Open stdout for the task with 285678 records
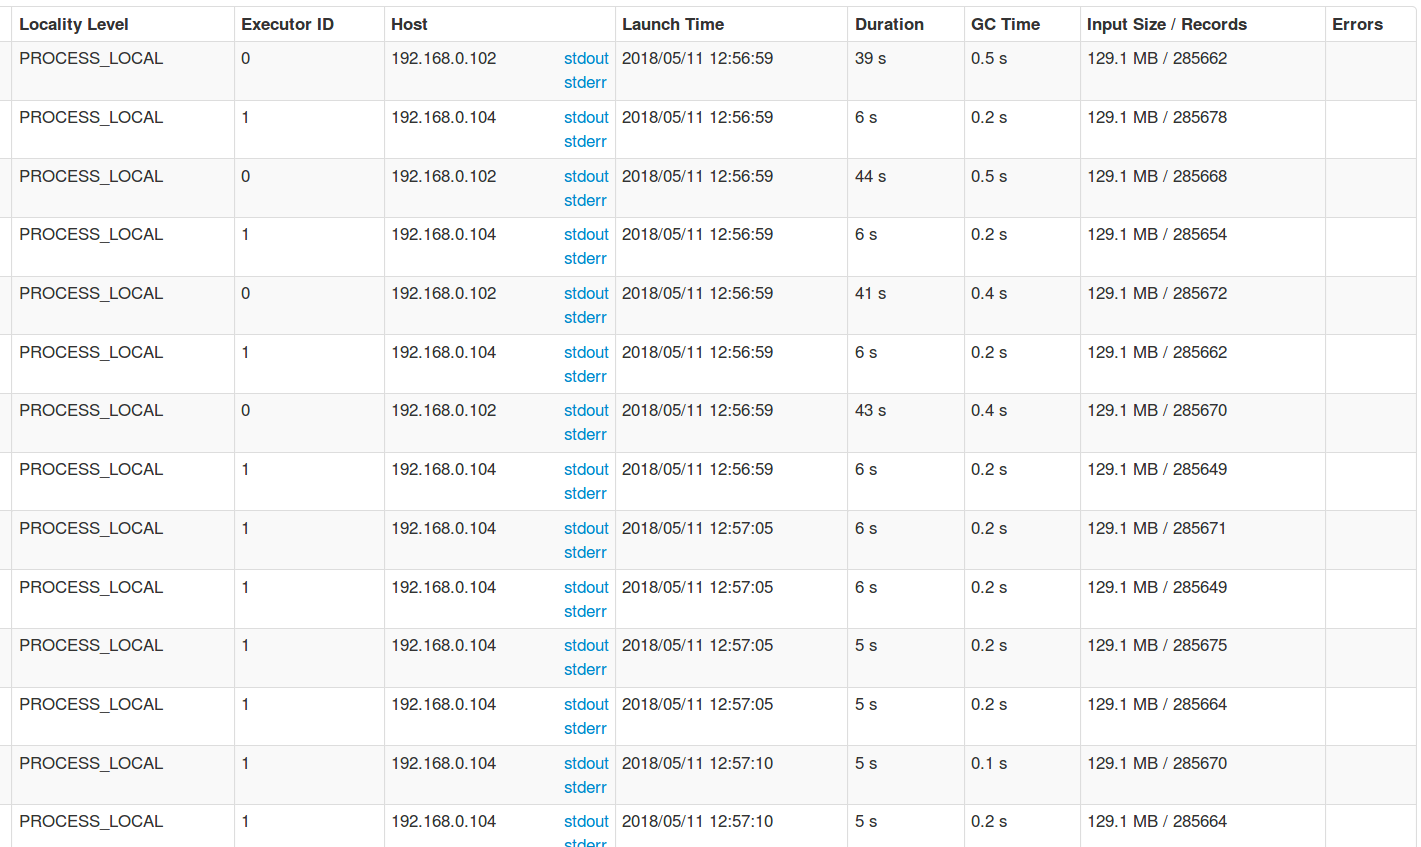The image size is (1421, 847). pos(586,117)
